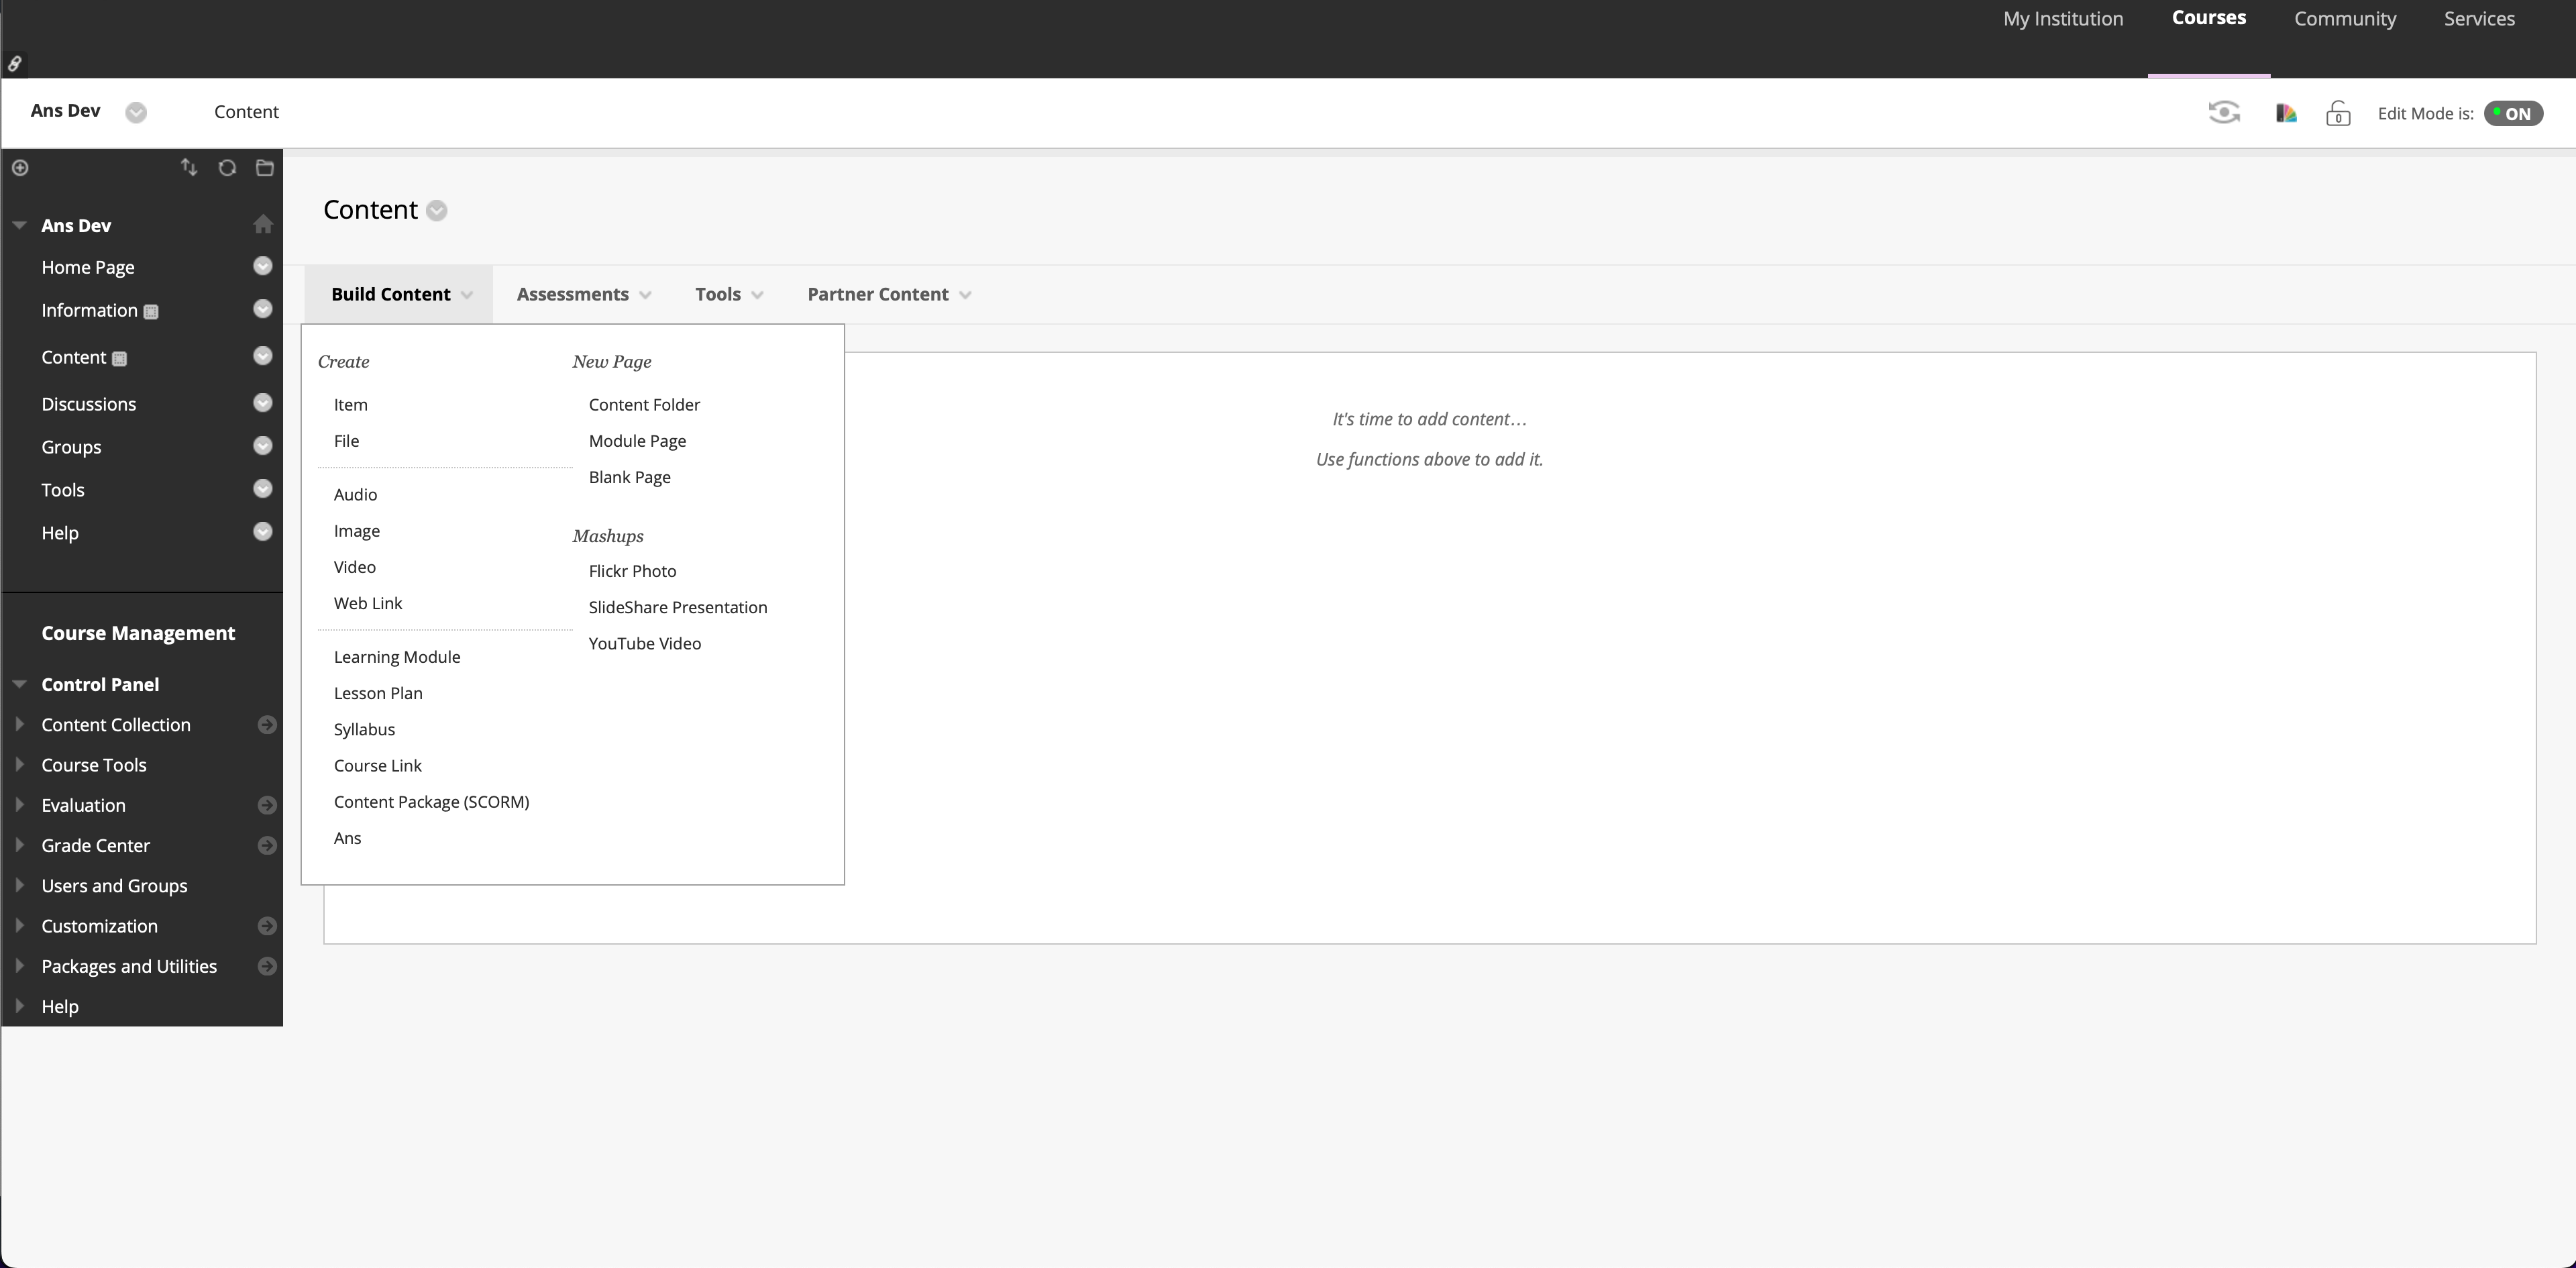Open the course menu folder view icon
The width and height of the screenshot is (2576, 1268).
click(x=265, y=168)
